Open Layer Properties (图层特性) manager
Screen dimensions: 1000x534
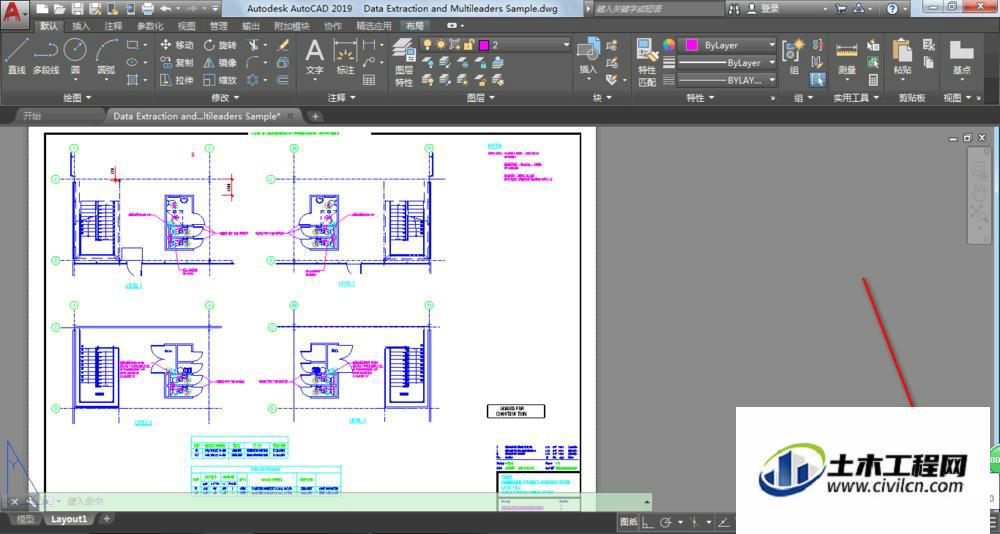click(x=404, y=63)
